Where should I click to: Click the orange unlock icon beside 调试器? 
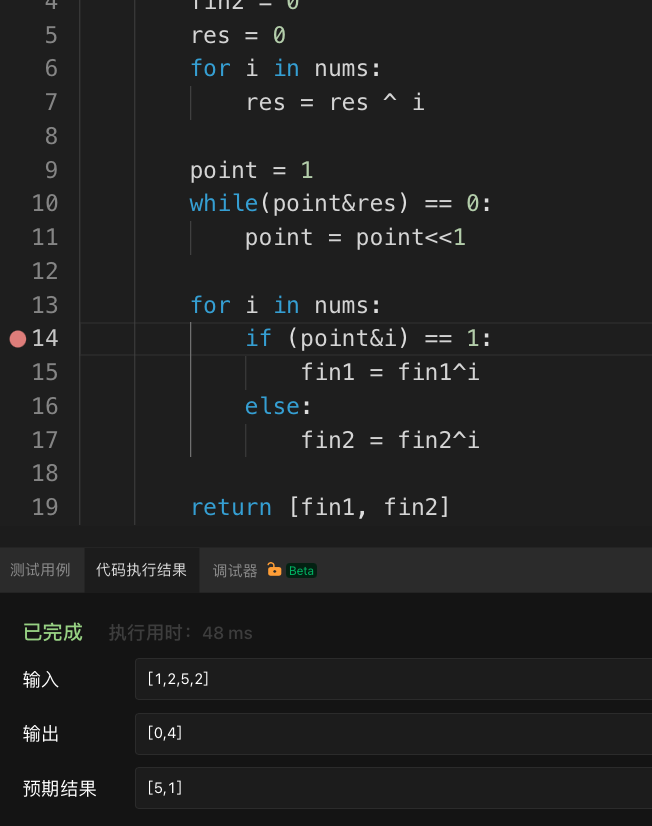274,570
